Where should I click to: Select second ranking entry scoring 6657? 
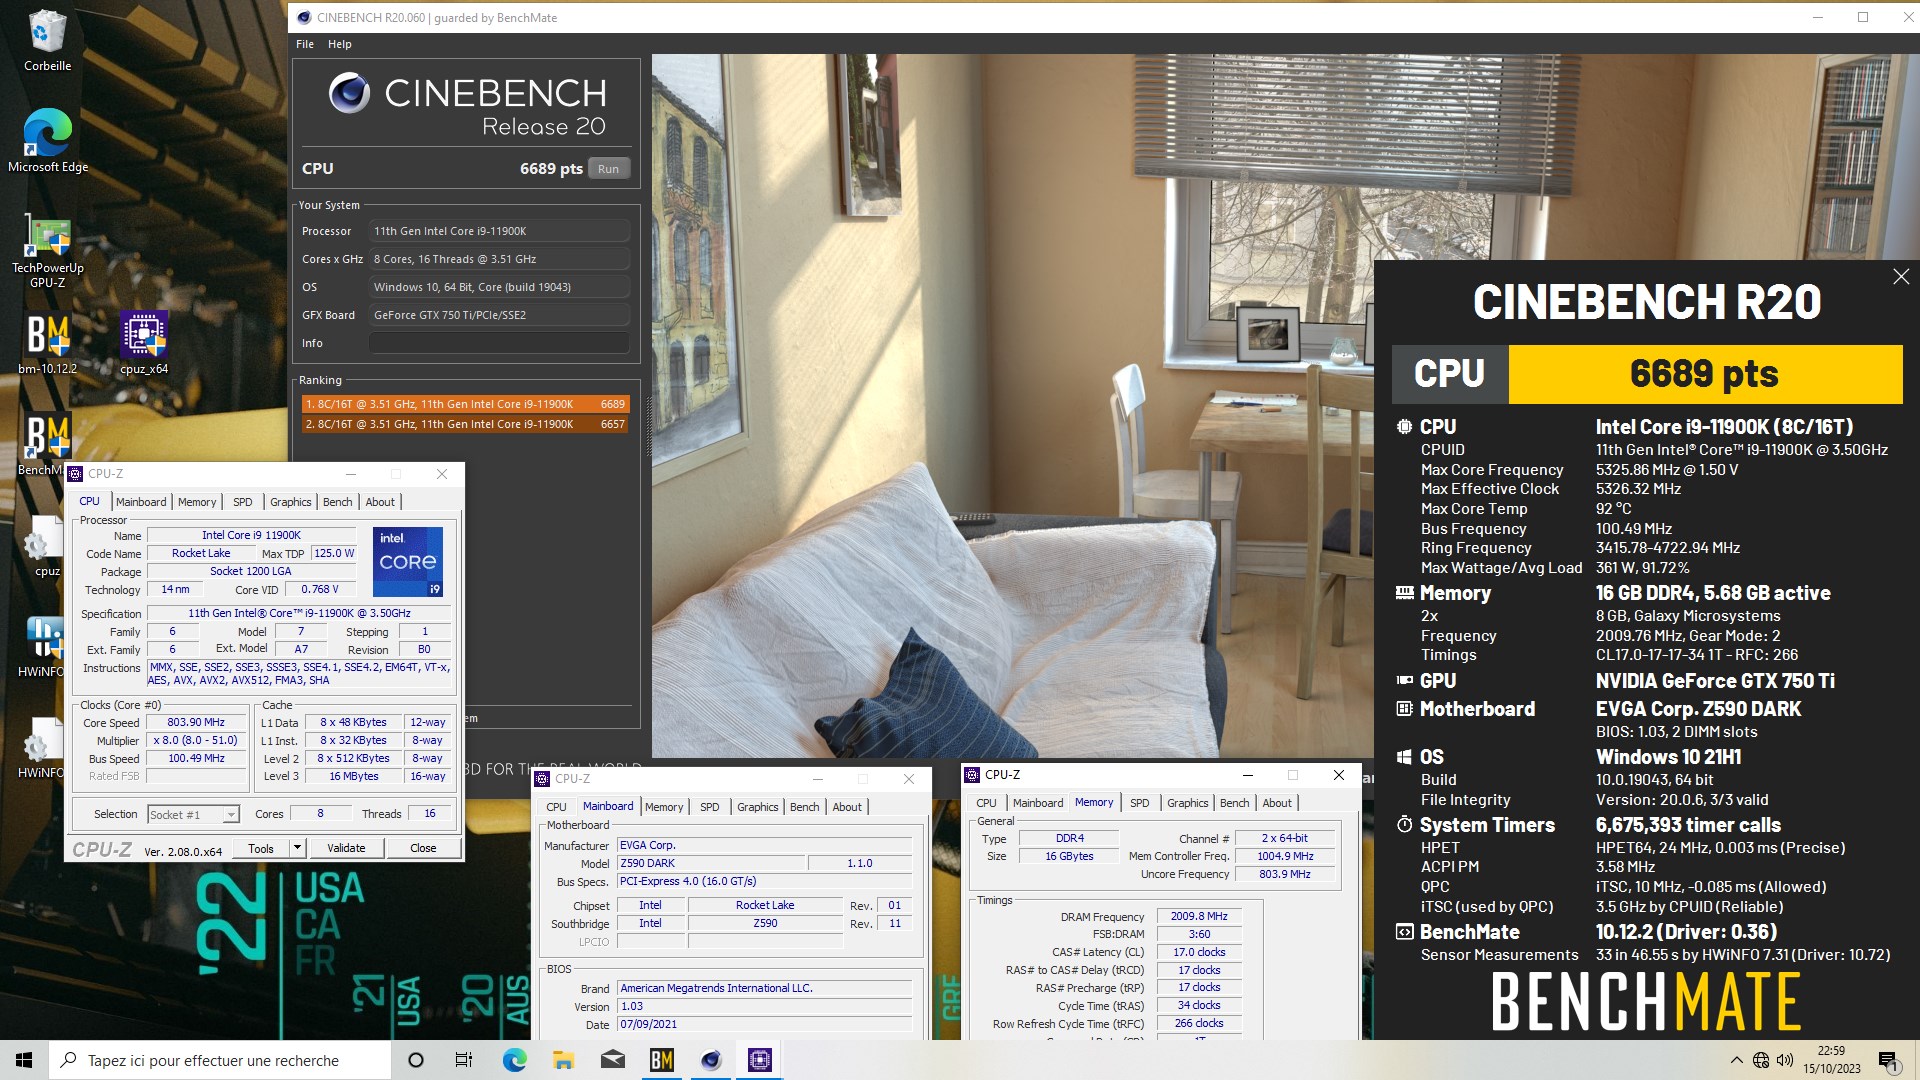pyautogui.click(x=465, y=424)
